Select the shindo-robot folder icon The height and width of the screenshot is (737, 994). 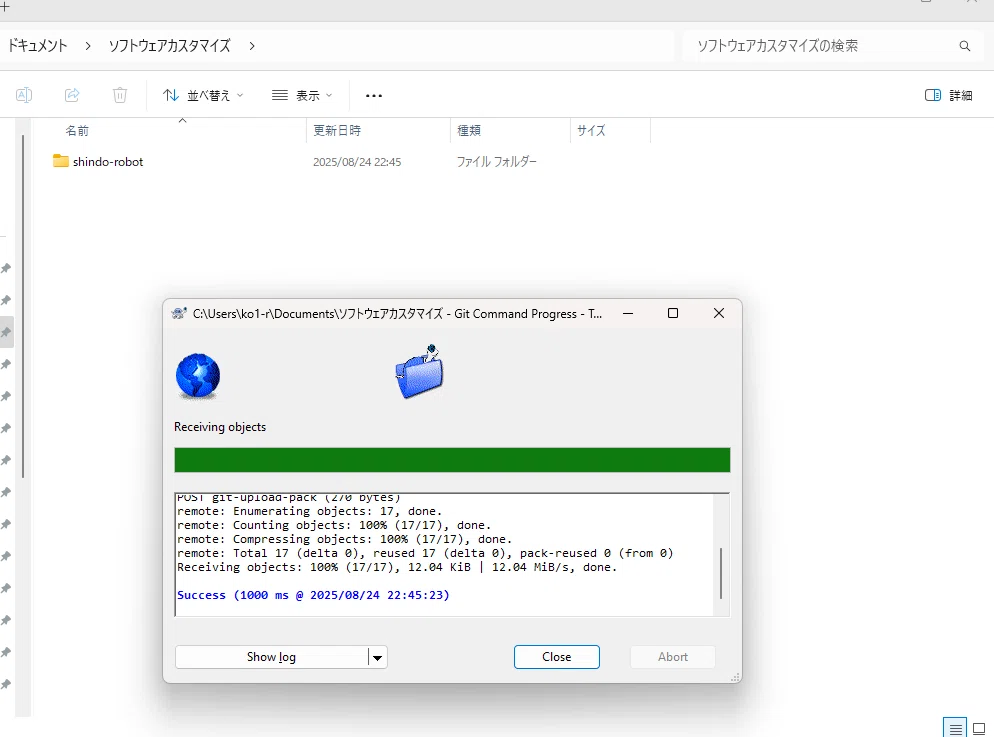point(61,161)
